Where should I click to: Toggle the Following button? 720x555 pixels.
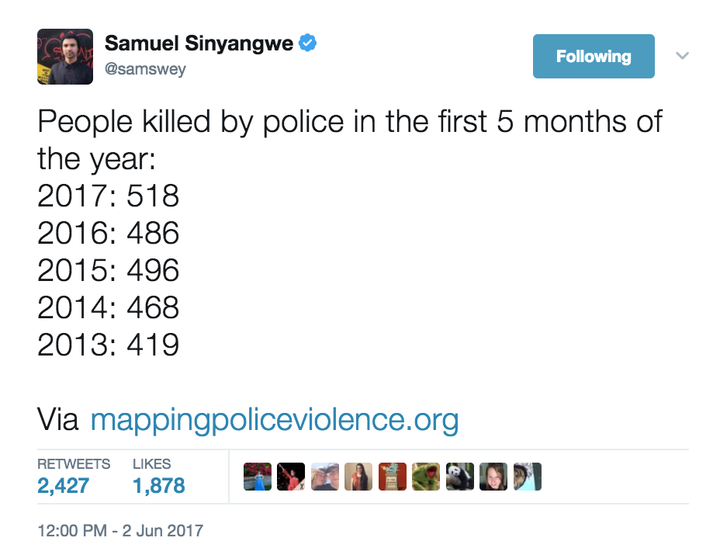tap(593, 56)
